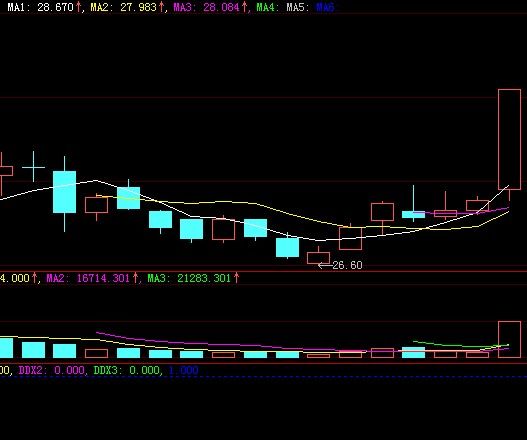Select the purple MA3: 28.084 label
This screenshot has width=527, height=440.
210,7
